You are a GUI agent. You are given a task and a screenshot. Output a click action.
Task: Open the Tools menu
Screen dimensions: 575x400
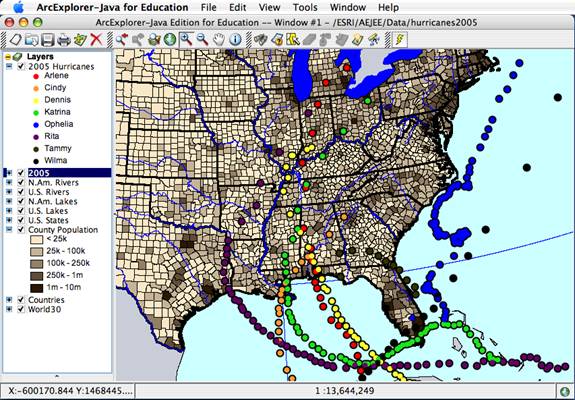[x=305, y=7]
